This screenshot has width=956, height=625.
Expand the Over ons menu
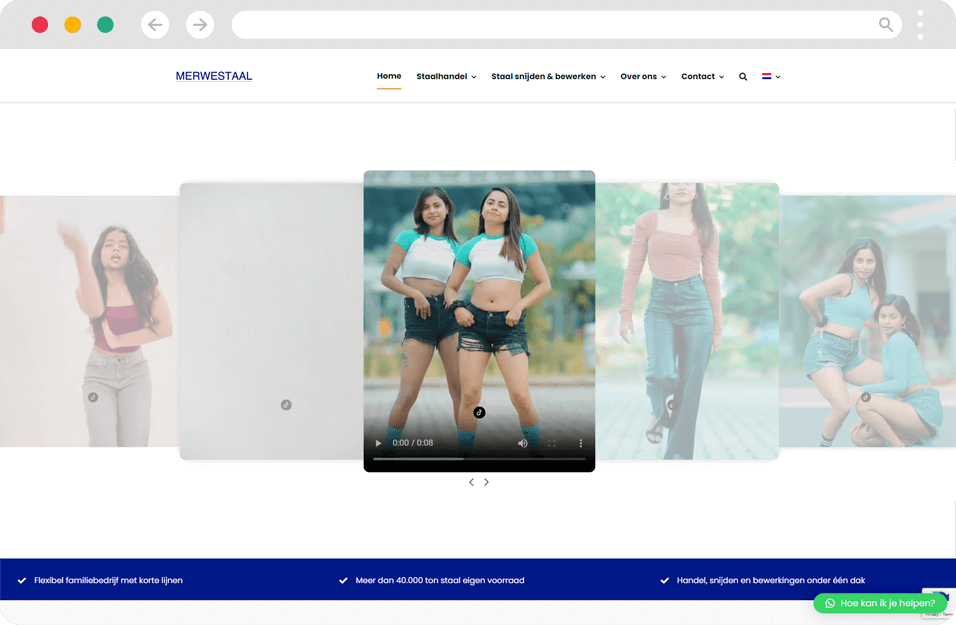tap(643, 77)
